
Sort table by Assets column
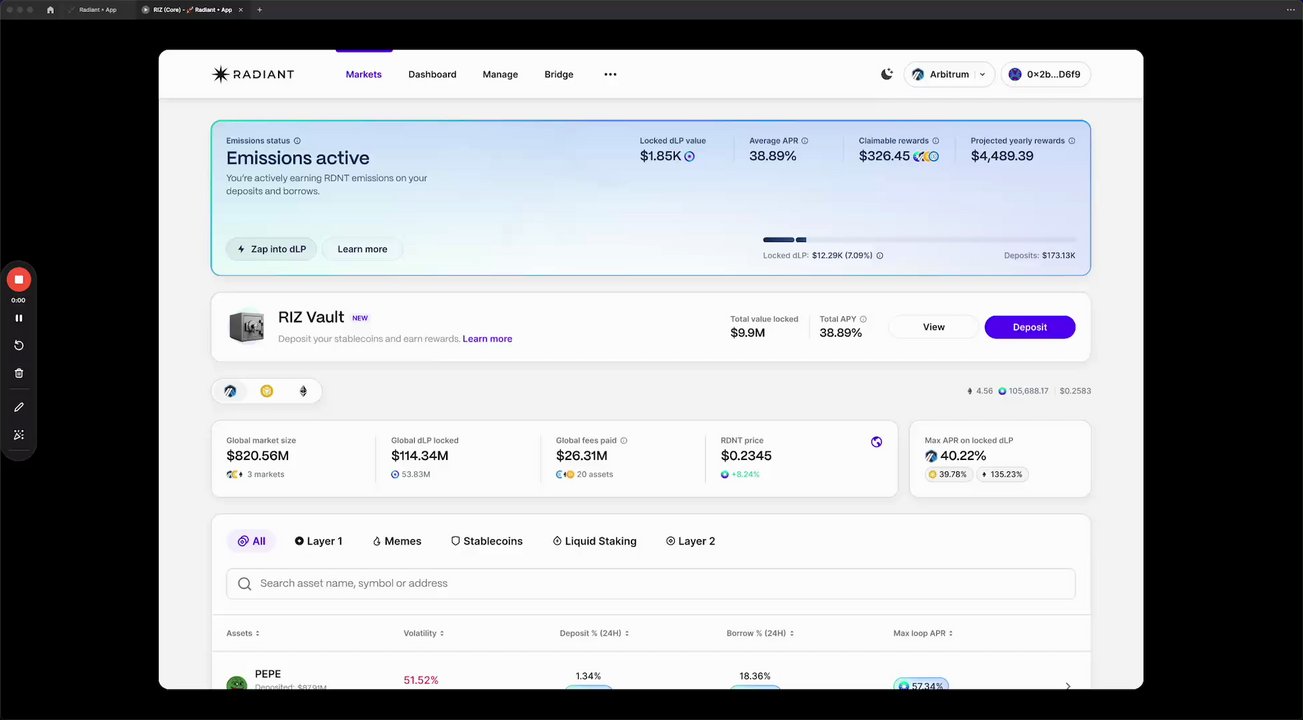(243, 633)
